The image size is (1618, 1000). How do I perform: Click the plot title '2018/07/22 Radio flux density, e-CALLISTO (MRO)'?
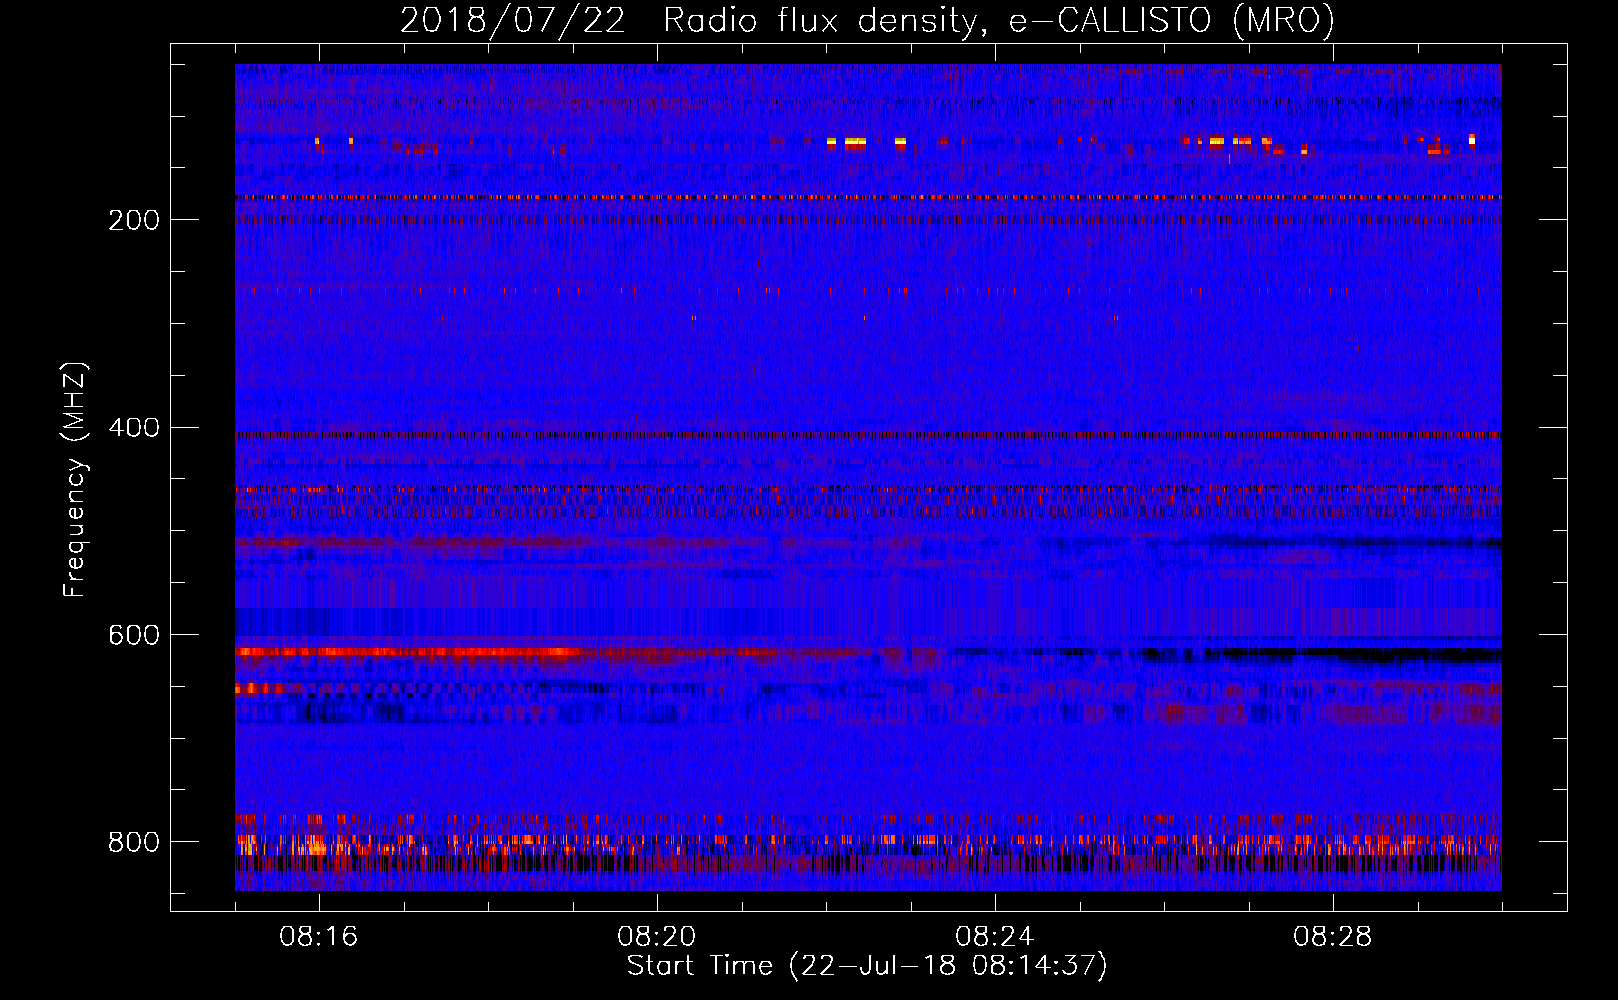point(867,20)
